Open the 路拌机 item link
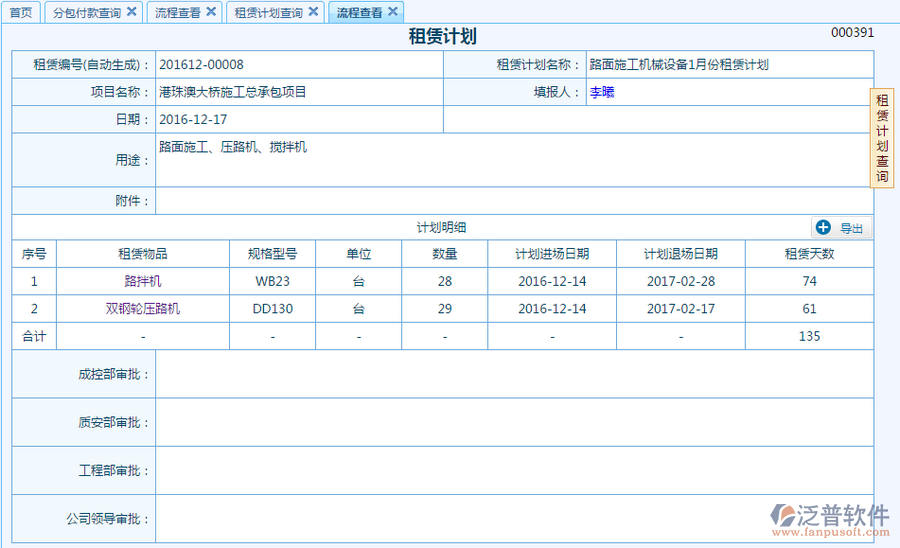Image resolution: width=900 pixels, height=548 pixels. click(143, 281)
